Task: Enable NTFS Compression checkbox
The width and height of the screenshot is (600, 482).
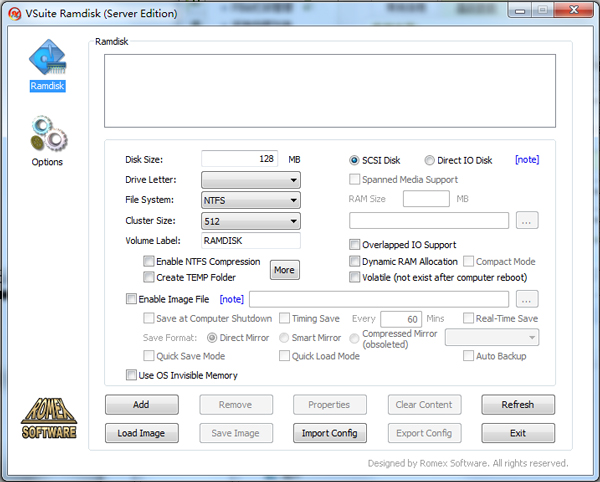Action: tap(149, 261)
